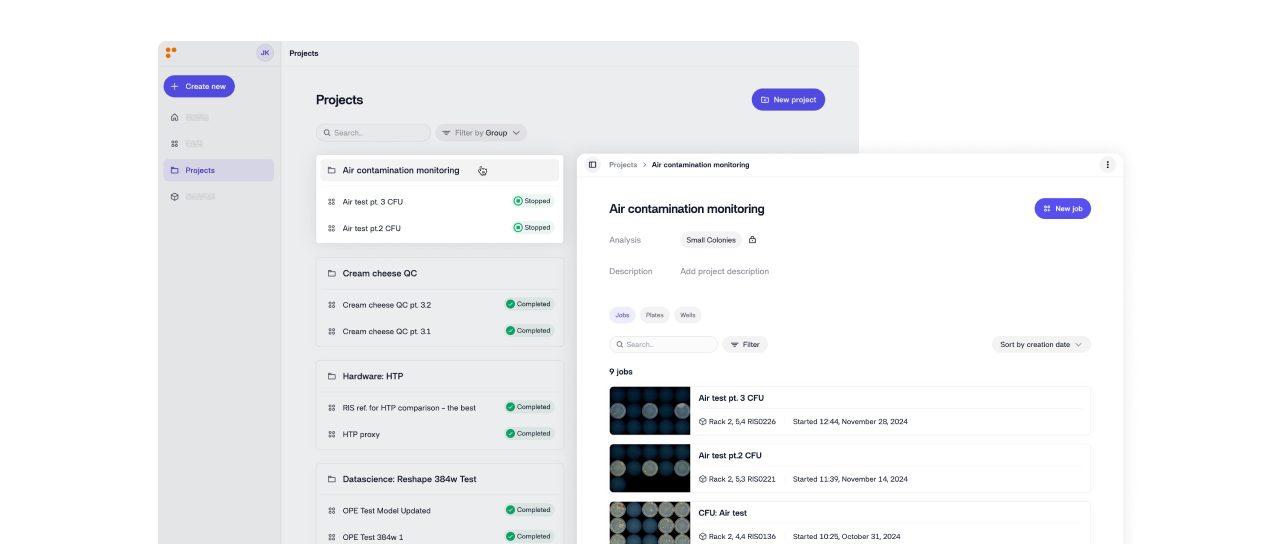
Task: Open Cream cheese QC pt. 3.1 job
Action: pos(386,331)
